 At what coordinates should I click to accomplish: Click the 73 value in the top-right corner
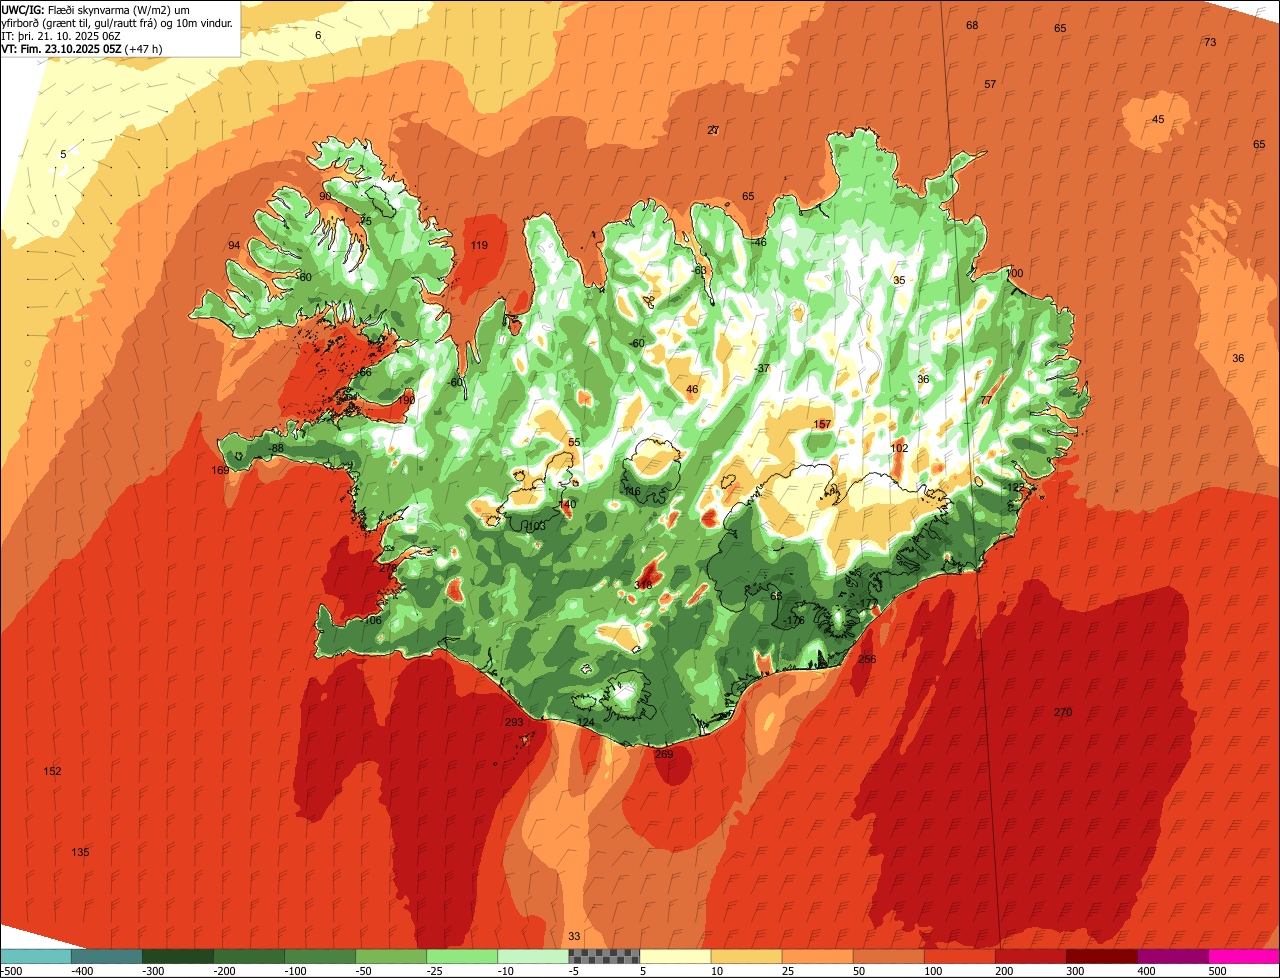point(1210,42)
